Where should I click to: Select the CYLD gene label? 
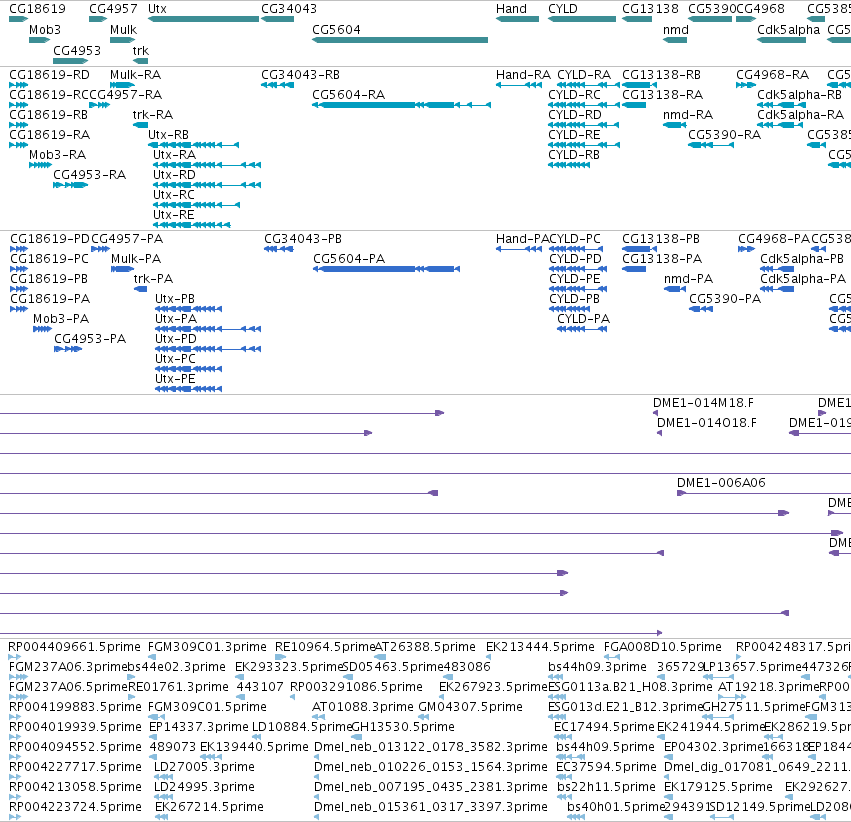[563, 9]
